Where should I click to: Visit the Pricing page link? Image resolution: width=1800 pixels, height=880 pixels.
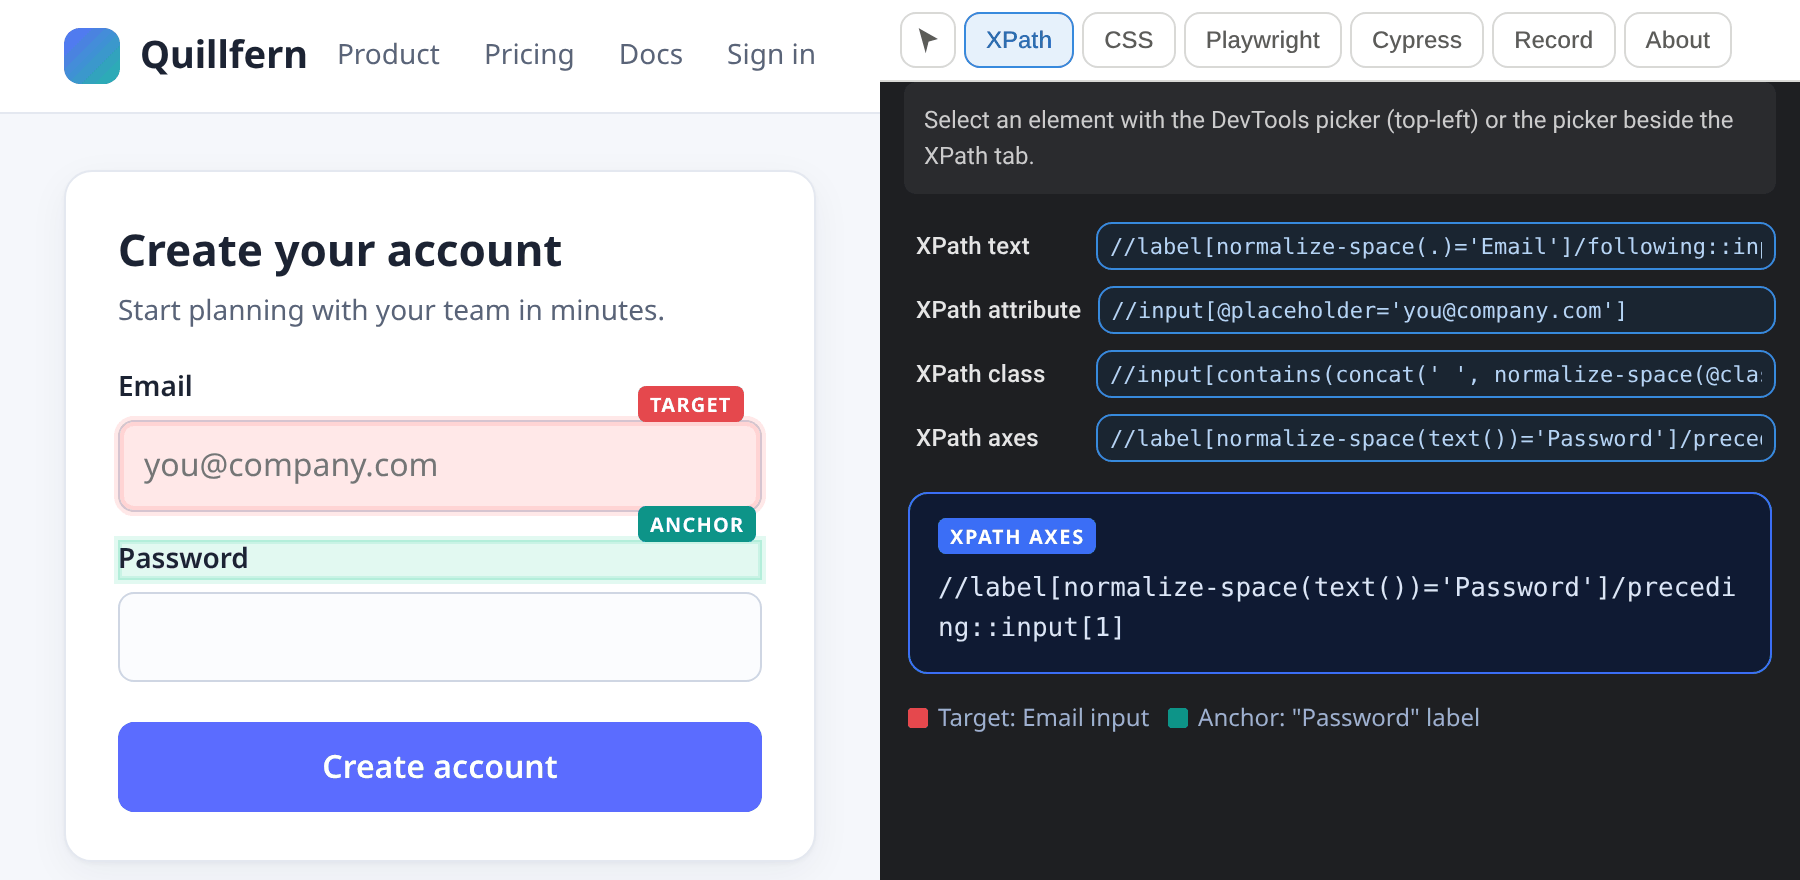point(529,55)
